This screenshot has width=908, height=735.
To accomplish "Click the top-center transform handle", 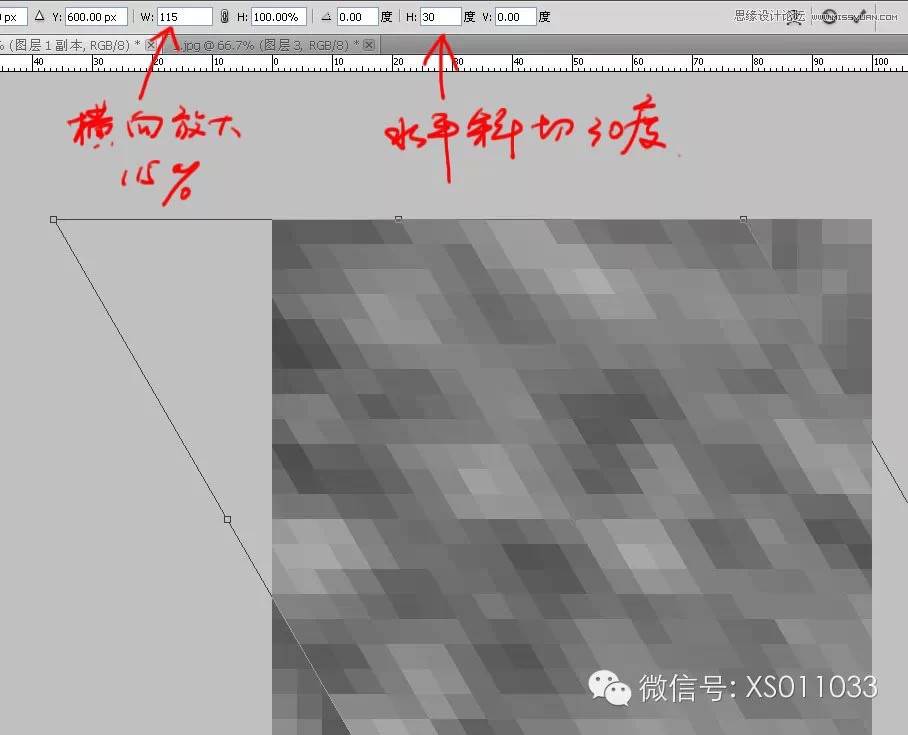I will click(x=398, y=220).
